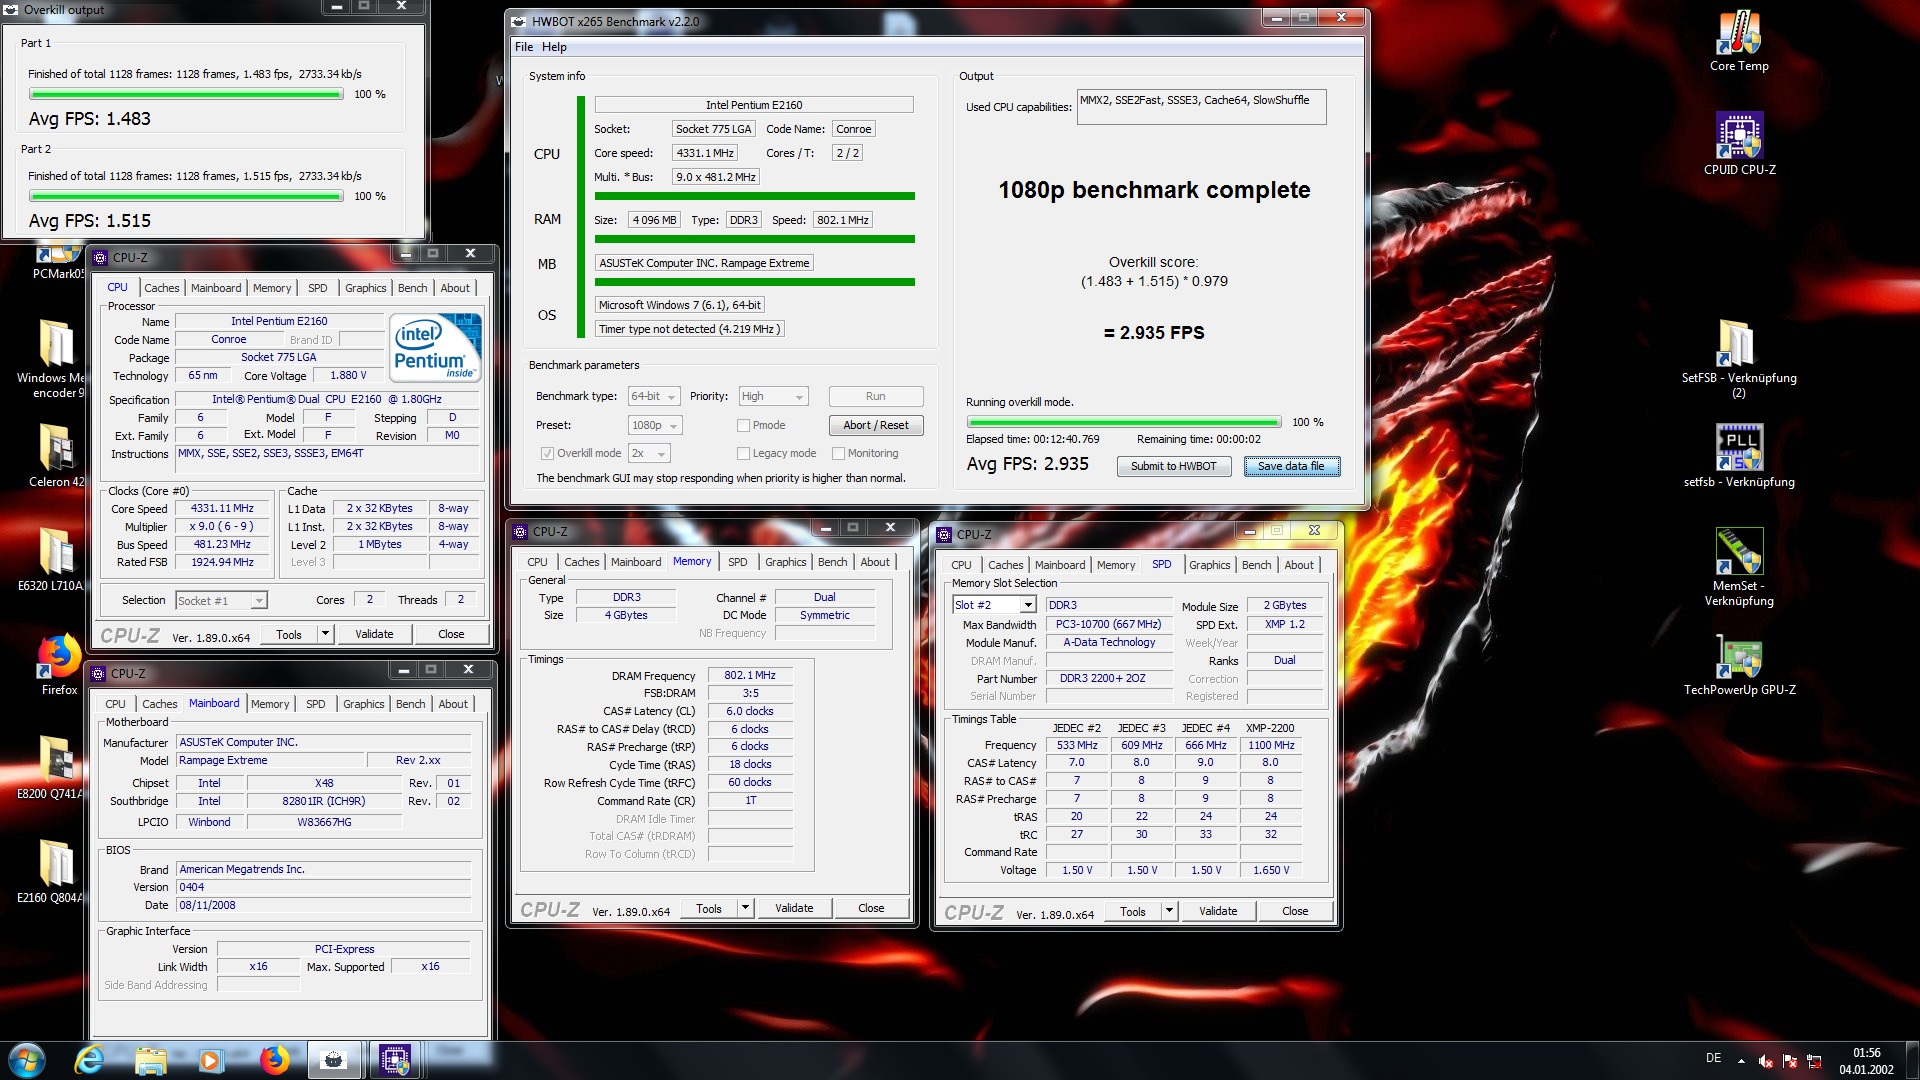The width and height of the screenshot is (1920, 1080).
Task: Toggle the Legacy mode checkbox
Action: (743, 453)
